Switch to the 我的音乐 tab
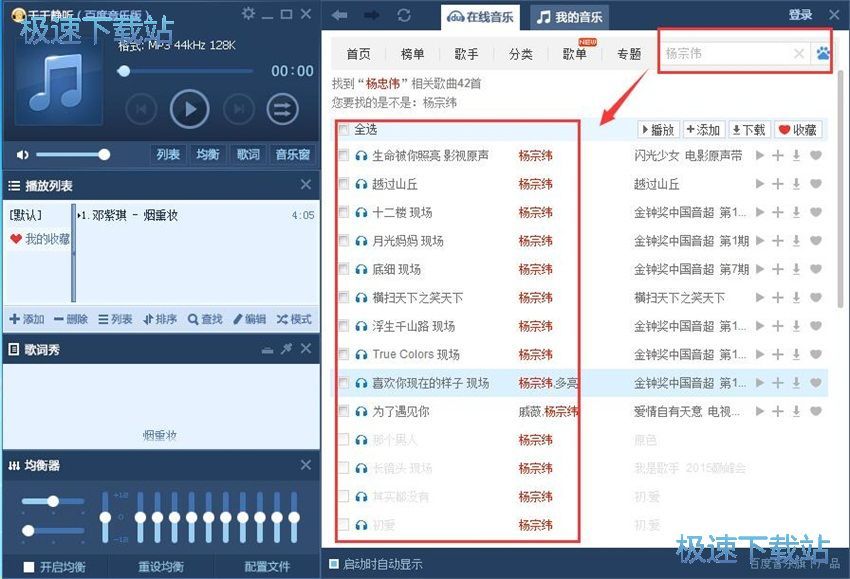Image resolution: width=850 pixels, height=579 pixels. (x=569, y=17)
